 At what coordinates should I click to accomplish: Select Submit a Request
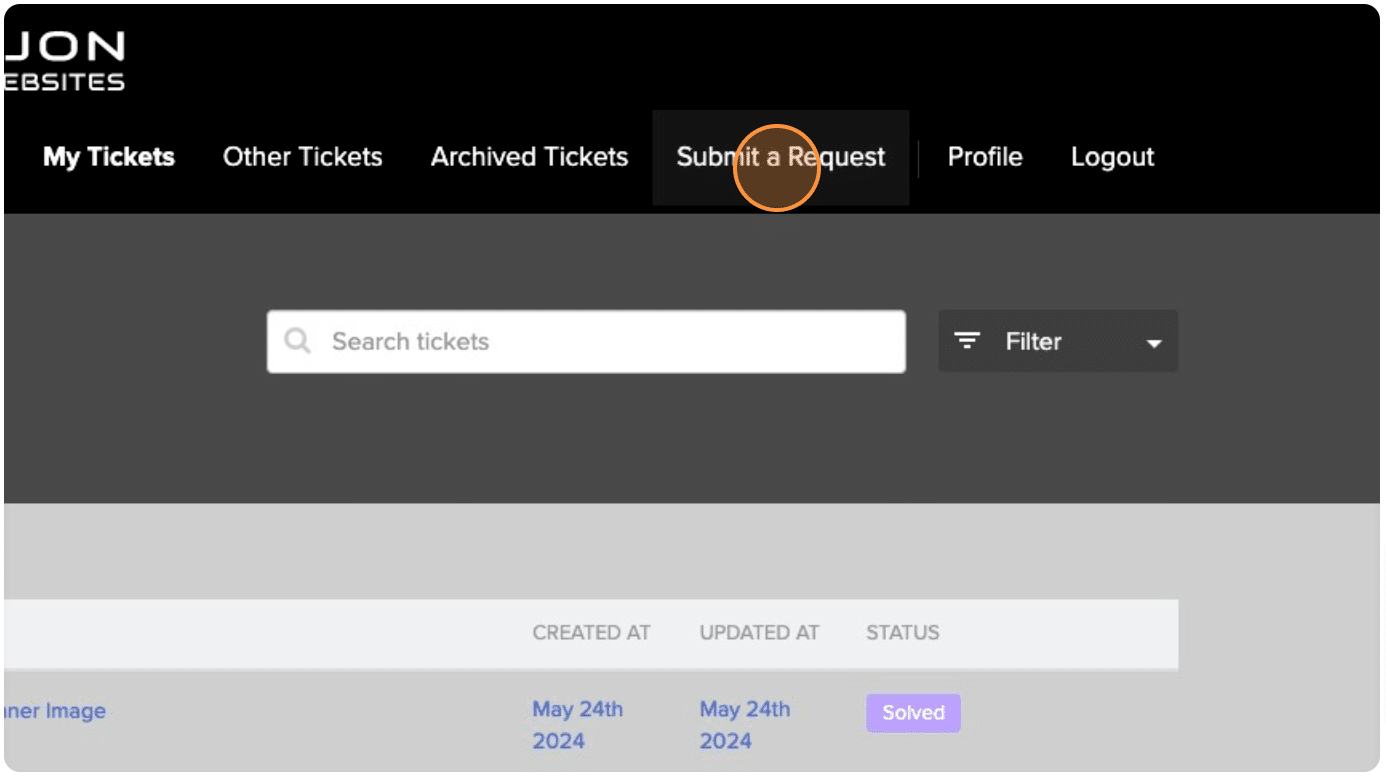[781, 157]
